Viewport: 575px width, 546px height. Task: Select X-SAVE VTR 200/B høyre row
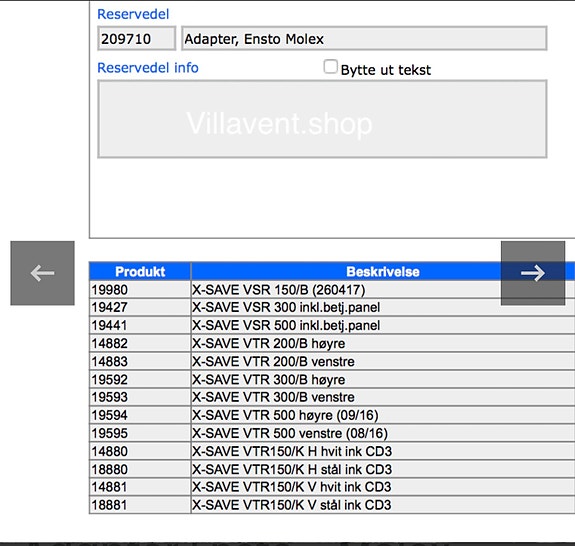click(x=332, y=343)
